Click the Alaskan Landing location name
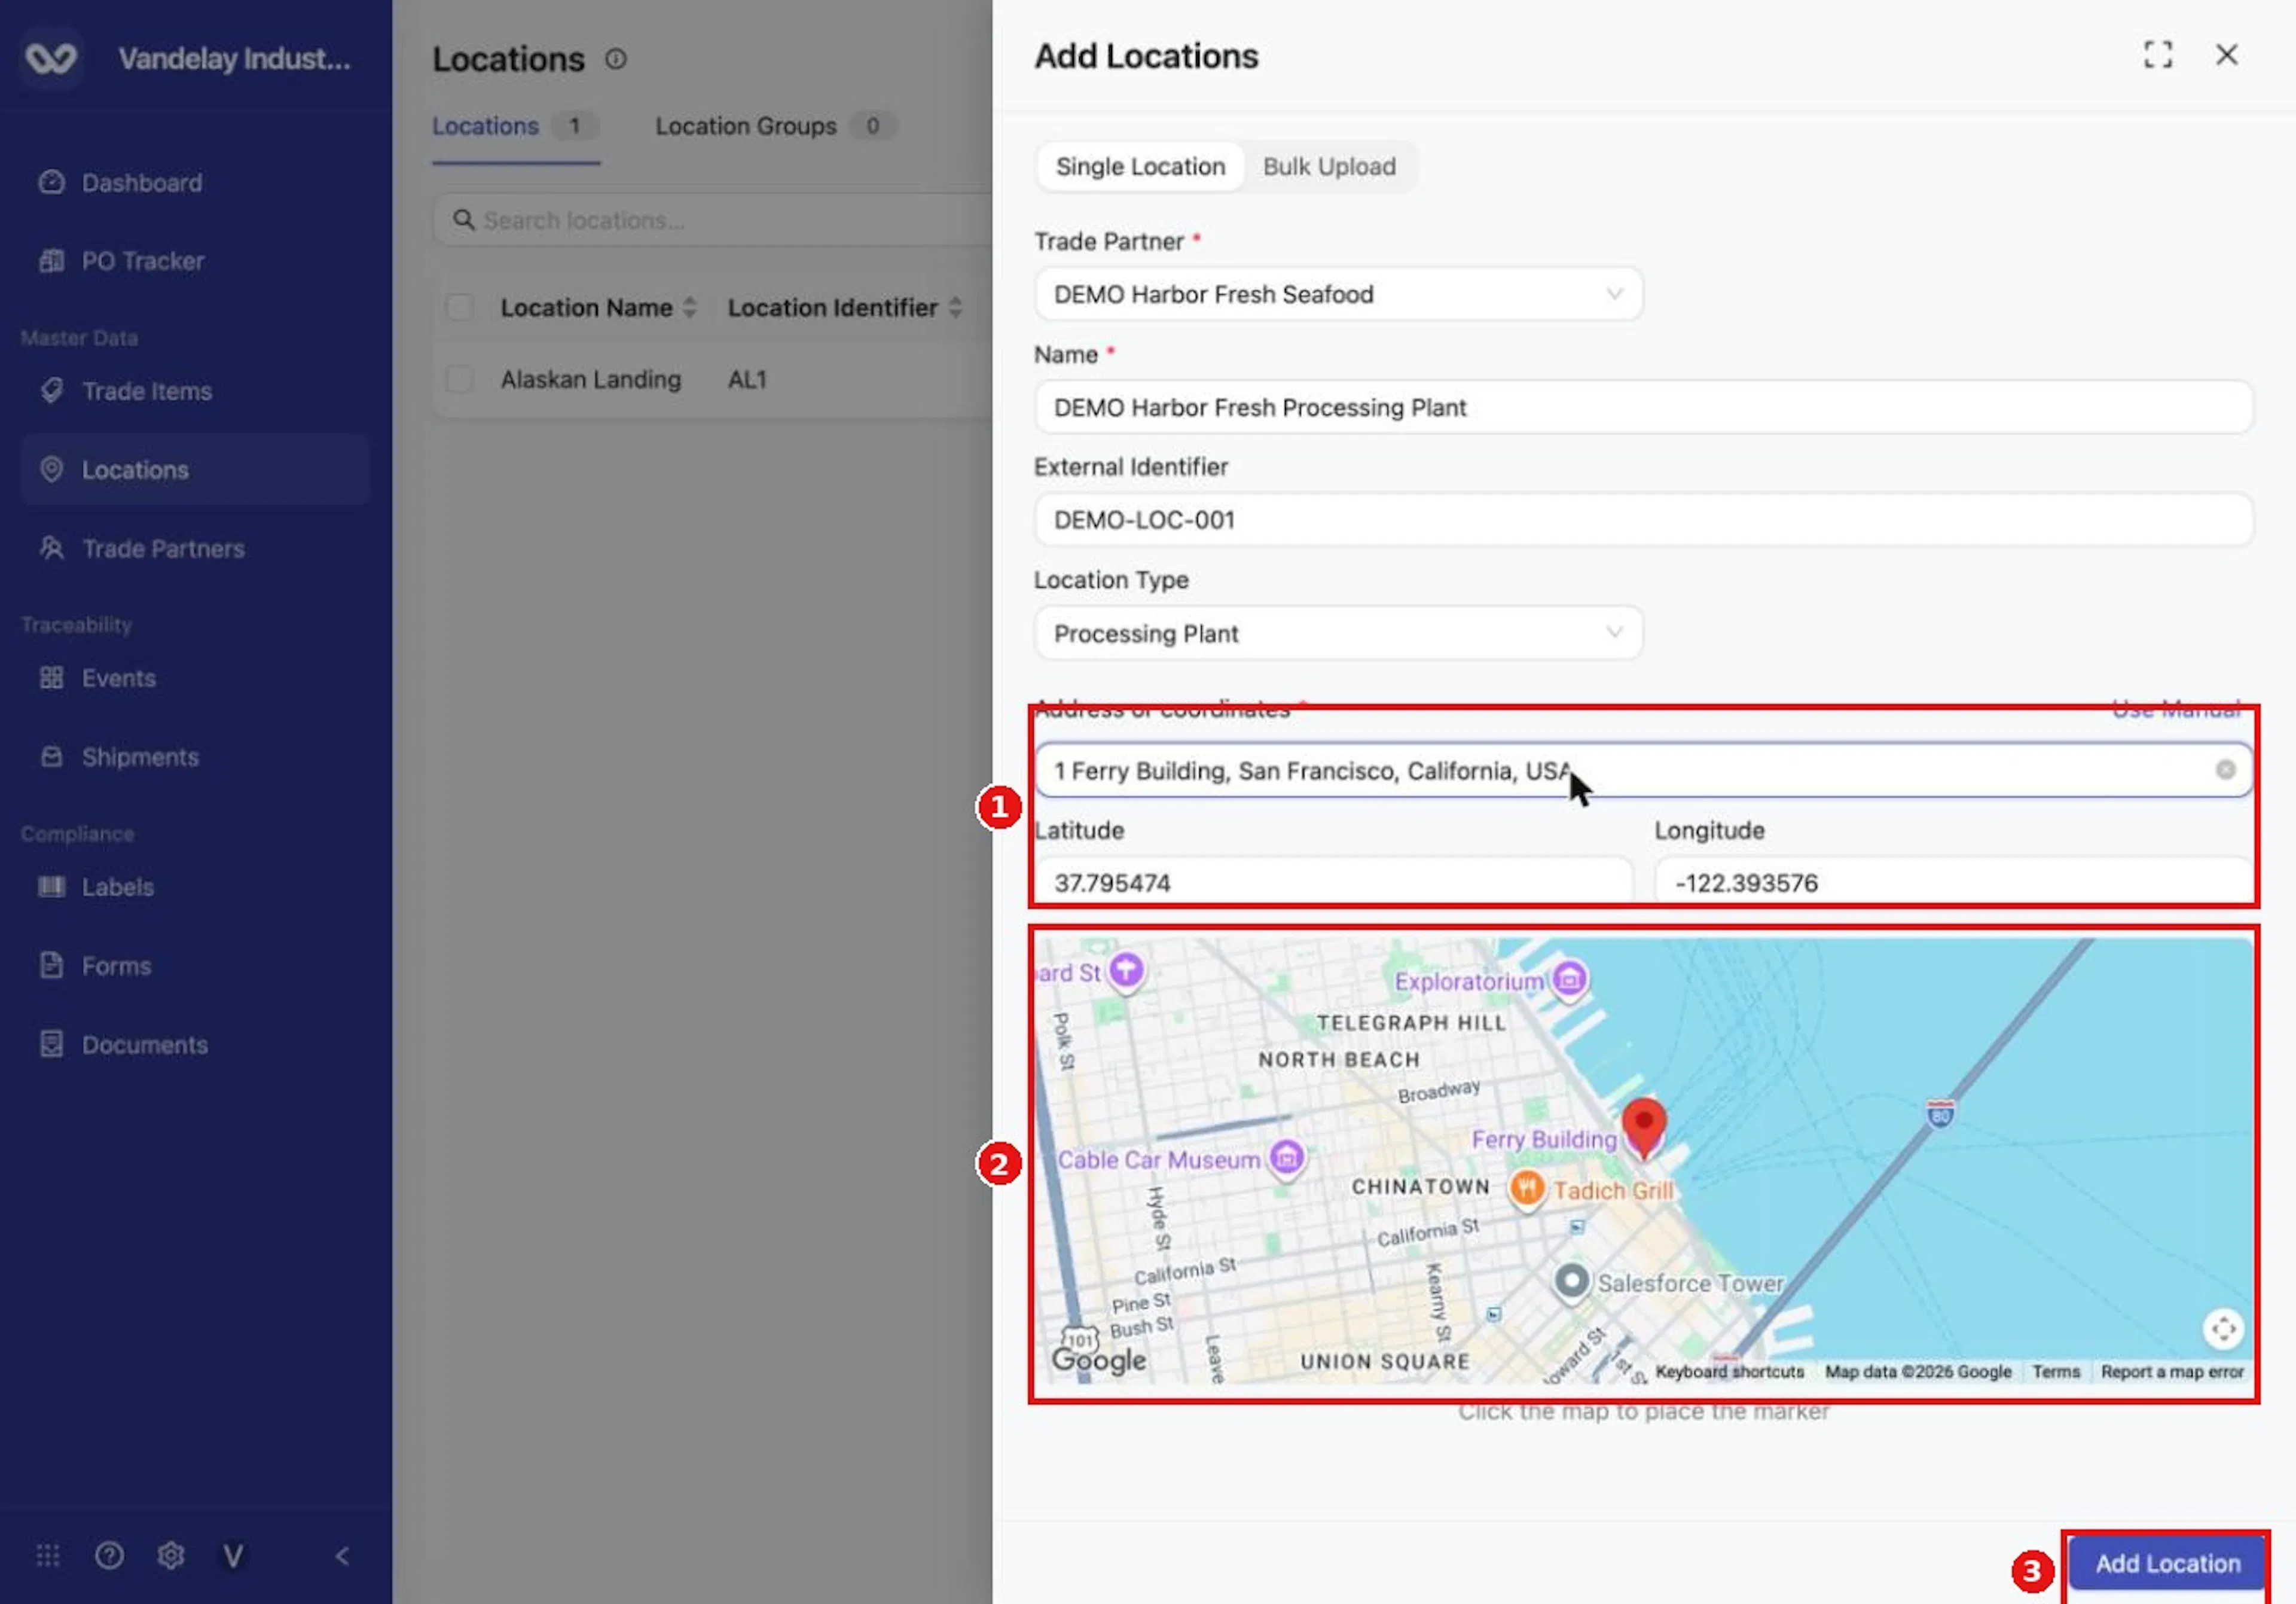 590,379
